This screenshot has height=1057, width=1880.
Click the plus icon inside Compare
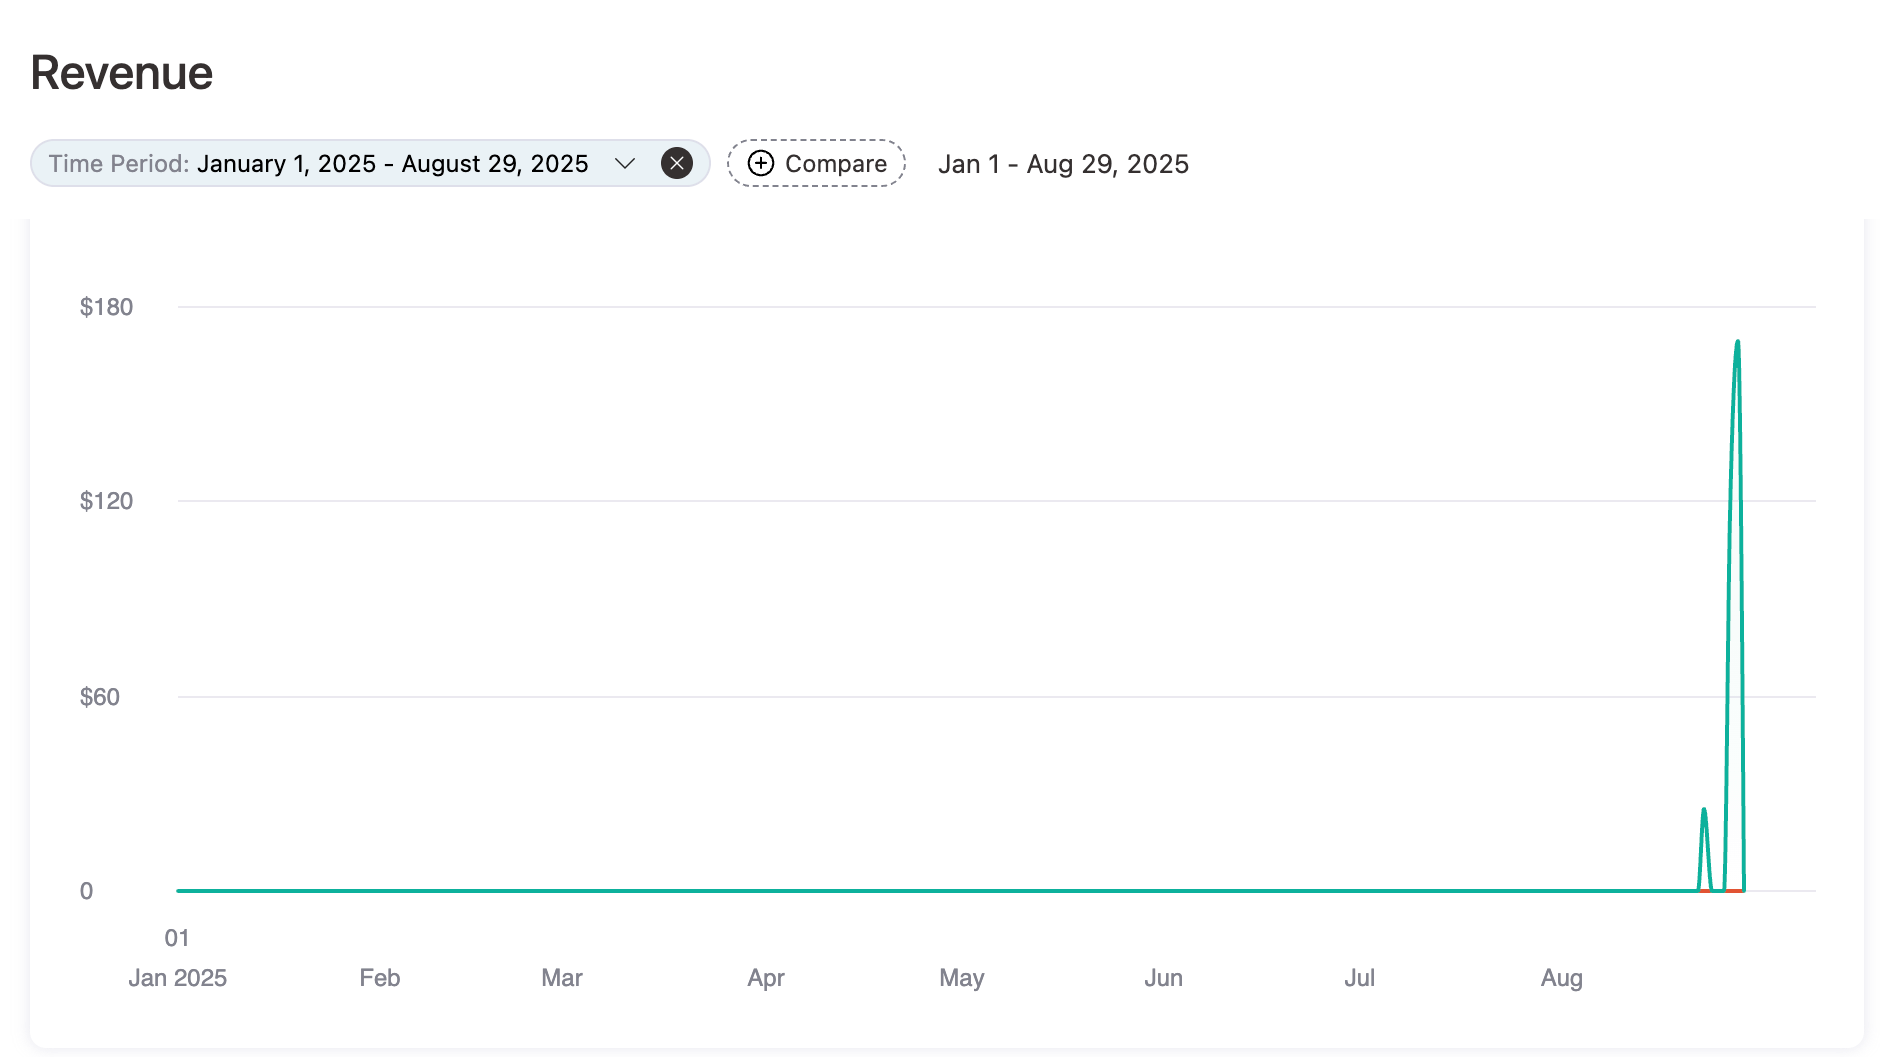tap(761, 163)
